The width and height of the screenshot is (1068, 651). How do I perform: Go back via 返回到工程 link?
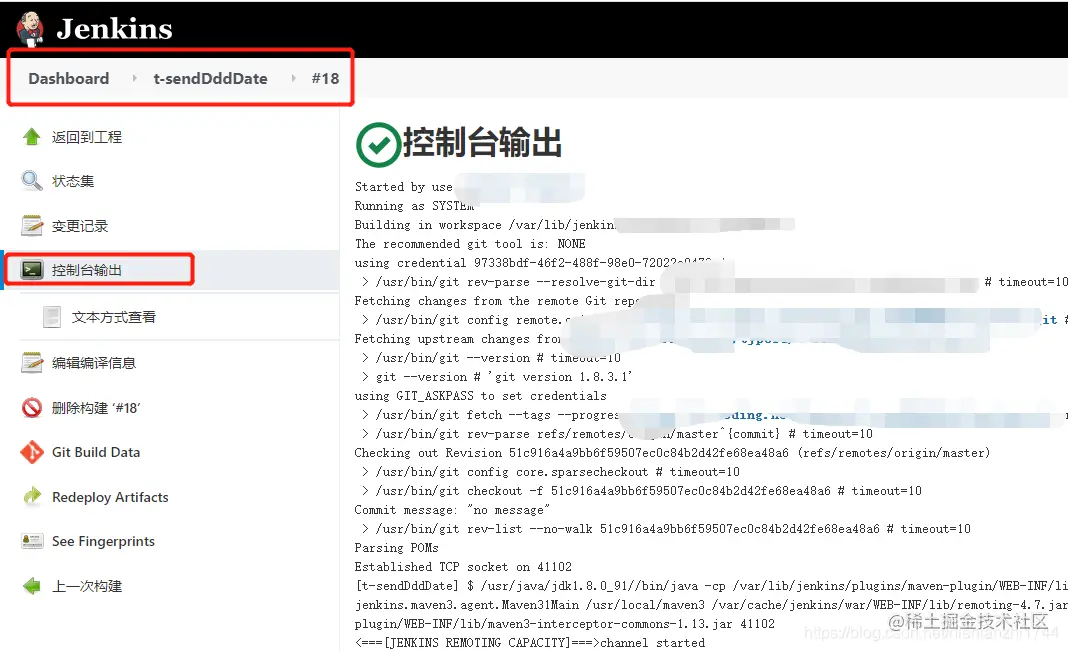click(87, 137)
